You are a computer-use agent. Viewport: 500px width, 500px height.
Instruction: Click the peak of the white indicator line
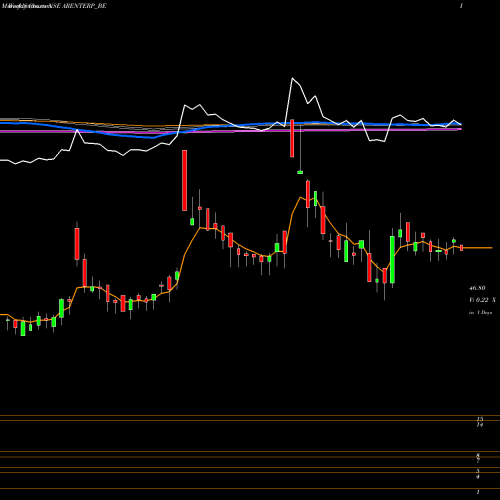[292, 78]
